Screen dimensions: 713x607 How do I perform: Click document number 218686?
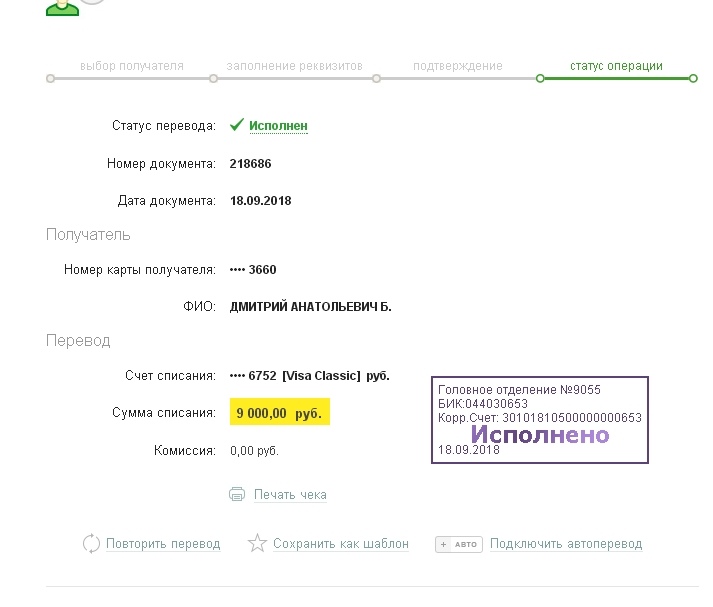point(251,163)
